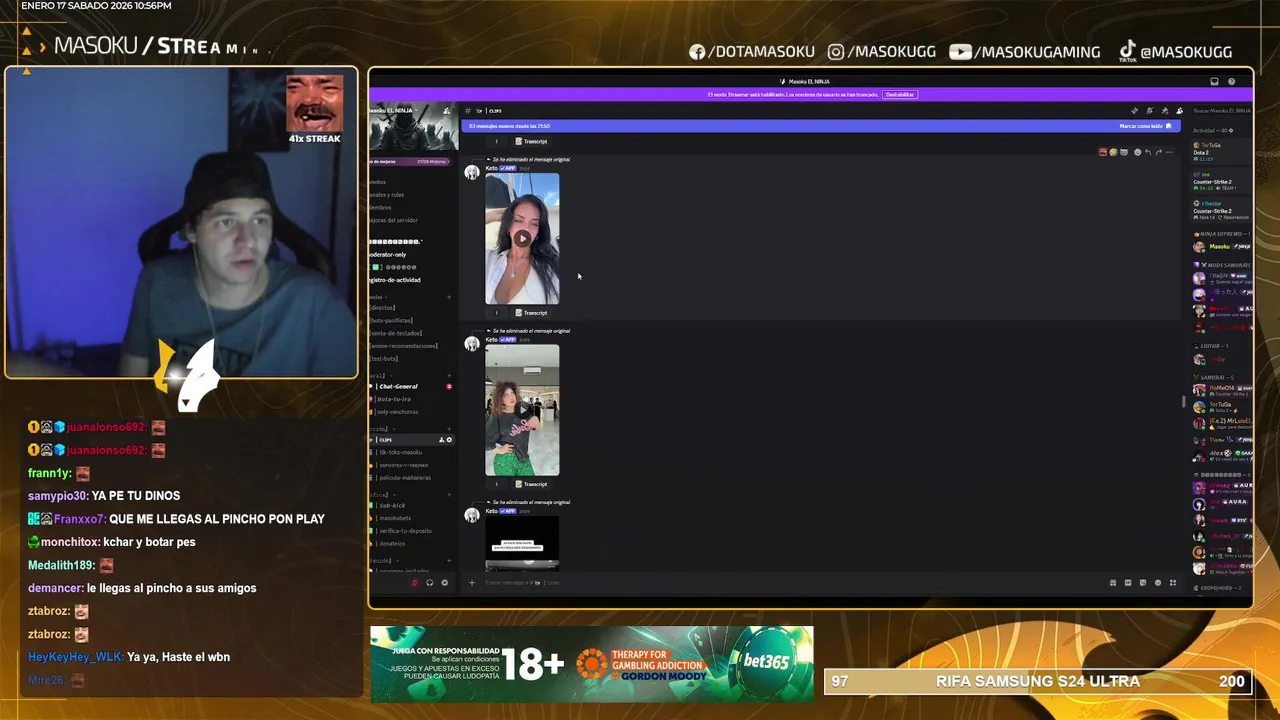Open the third Keto video thumbnail
1280x720 pixels.
click(x=522, y=543)
